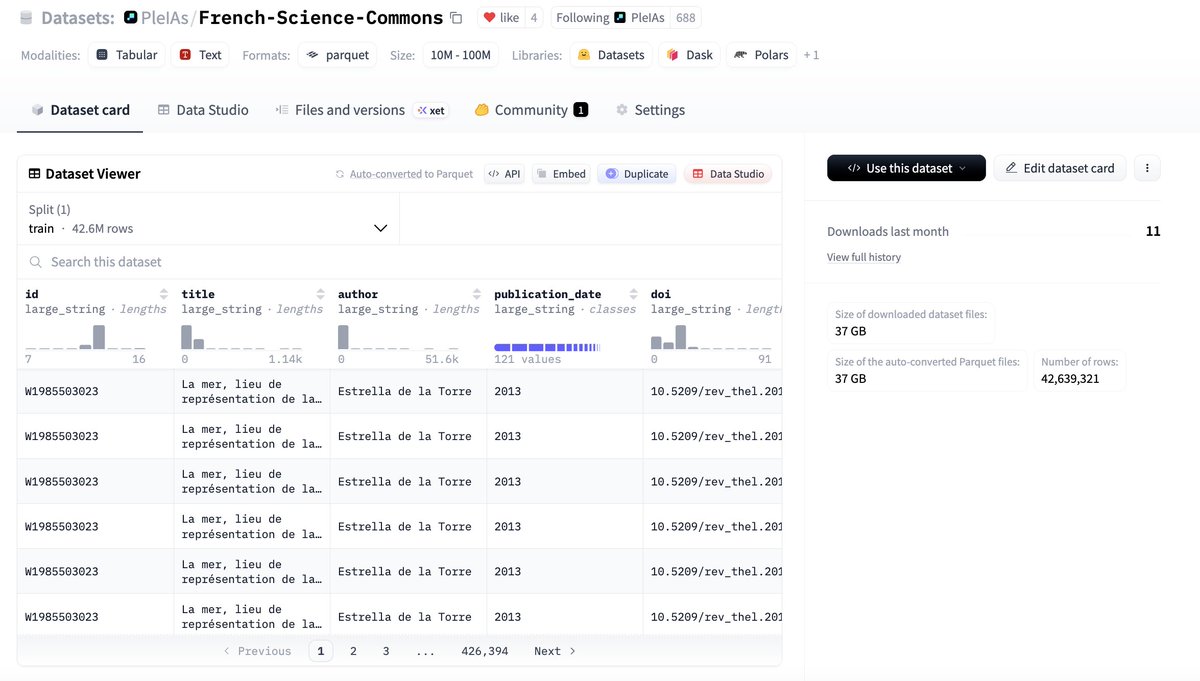
Task: Click Downloads last month count 11
Action: 1153,231
